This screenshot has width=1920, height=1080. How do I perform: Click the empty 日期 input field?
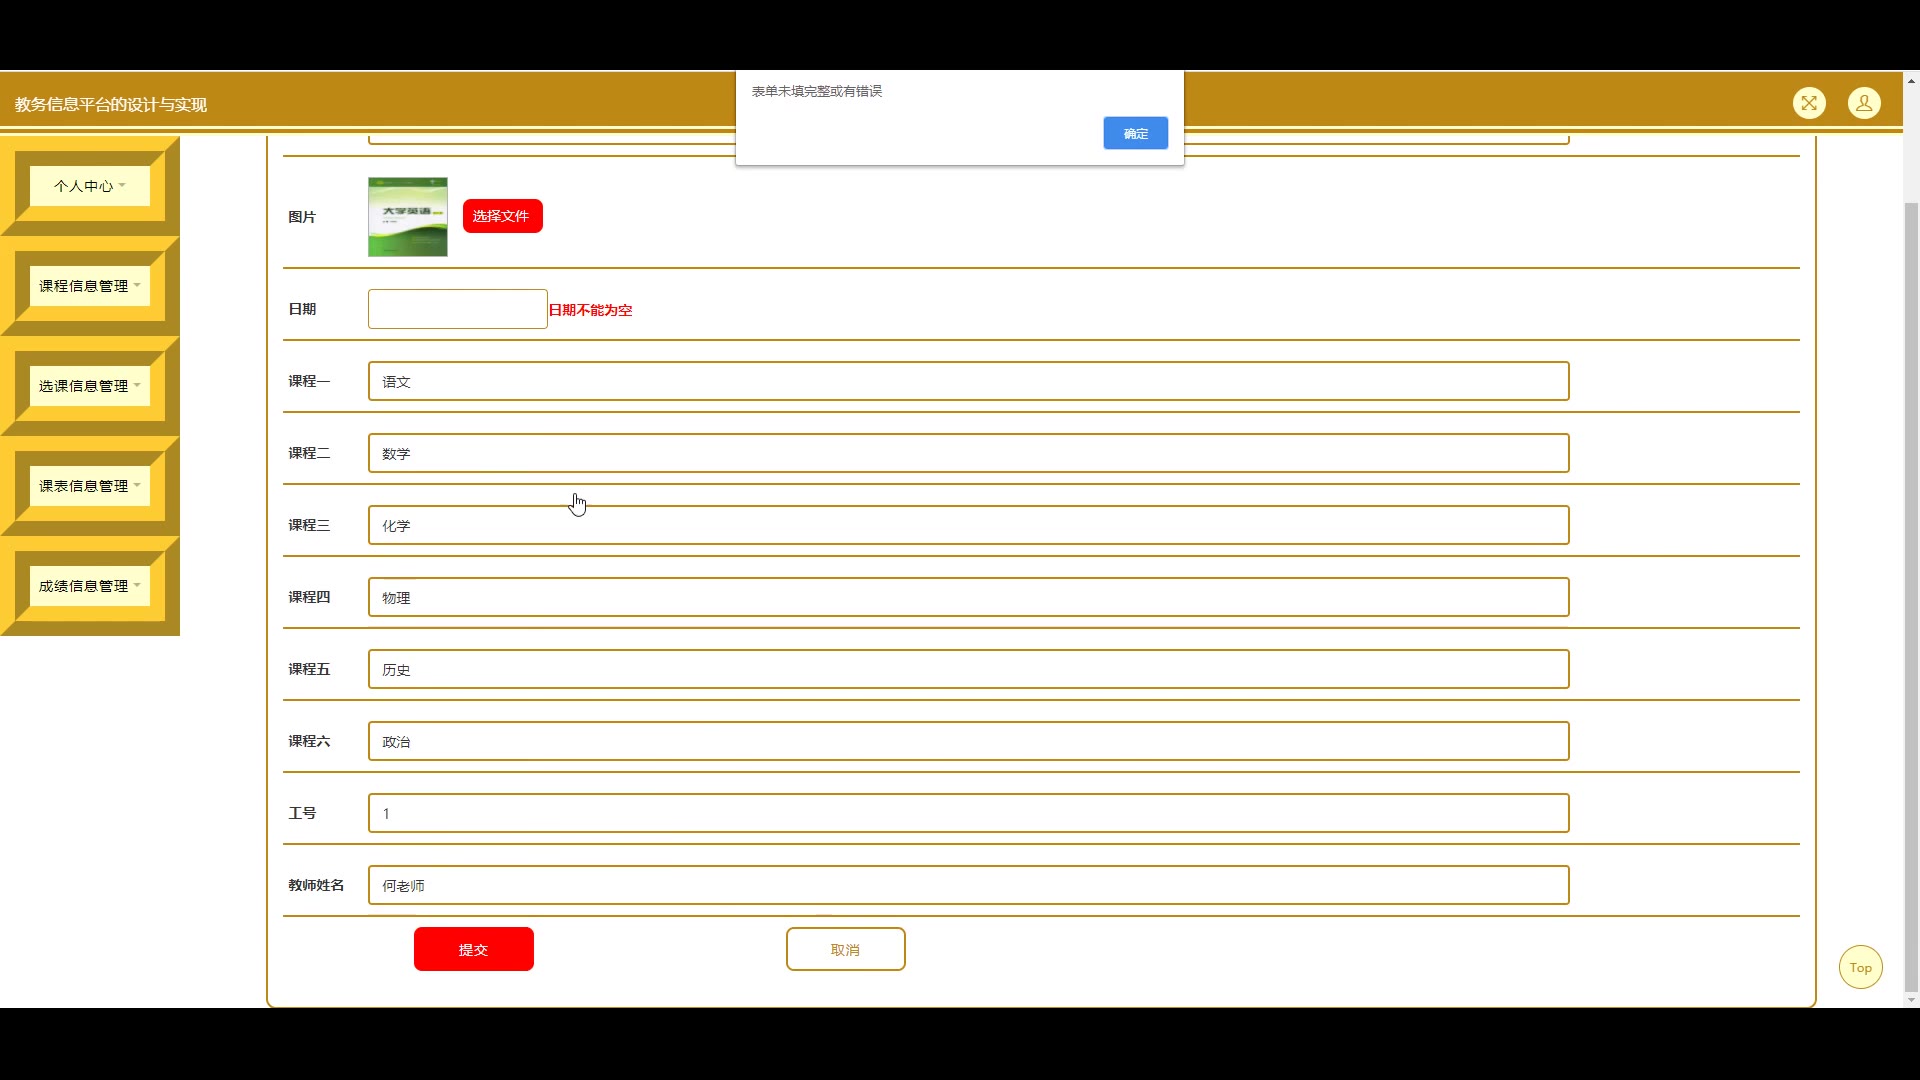coord(457,309)
